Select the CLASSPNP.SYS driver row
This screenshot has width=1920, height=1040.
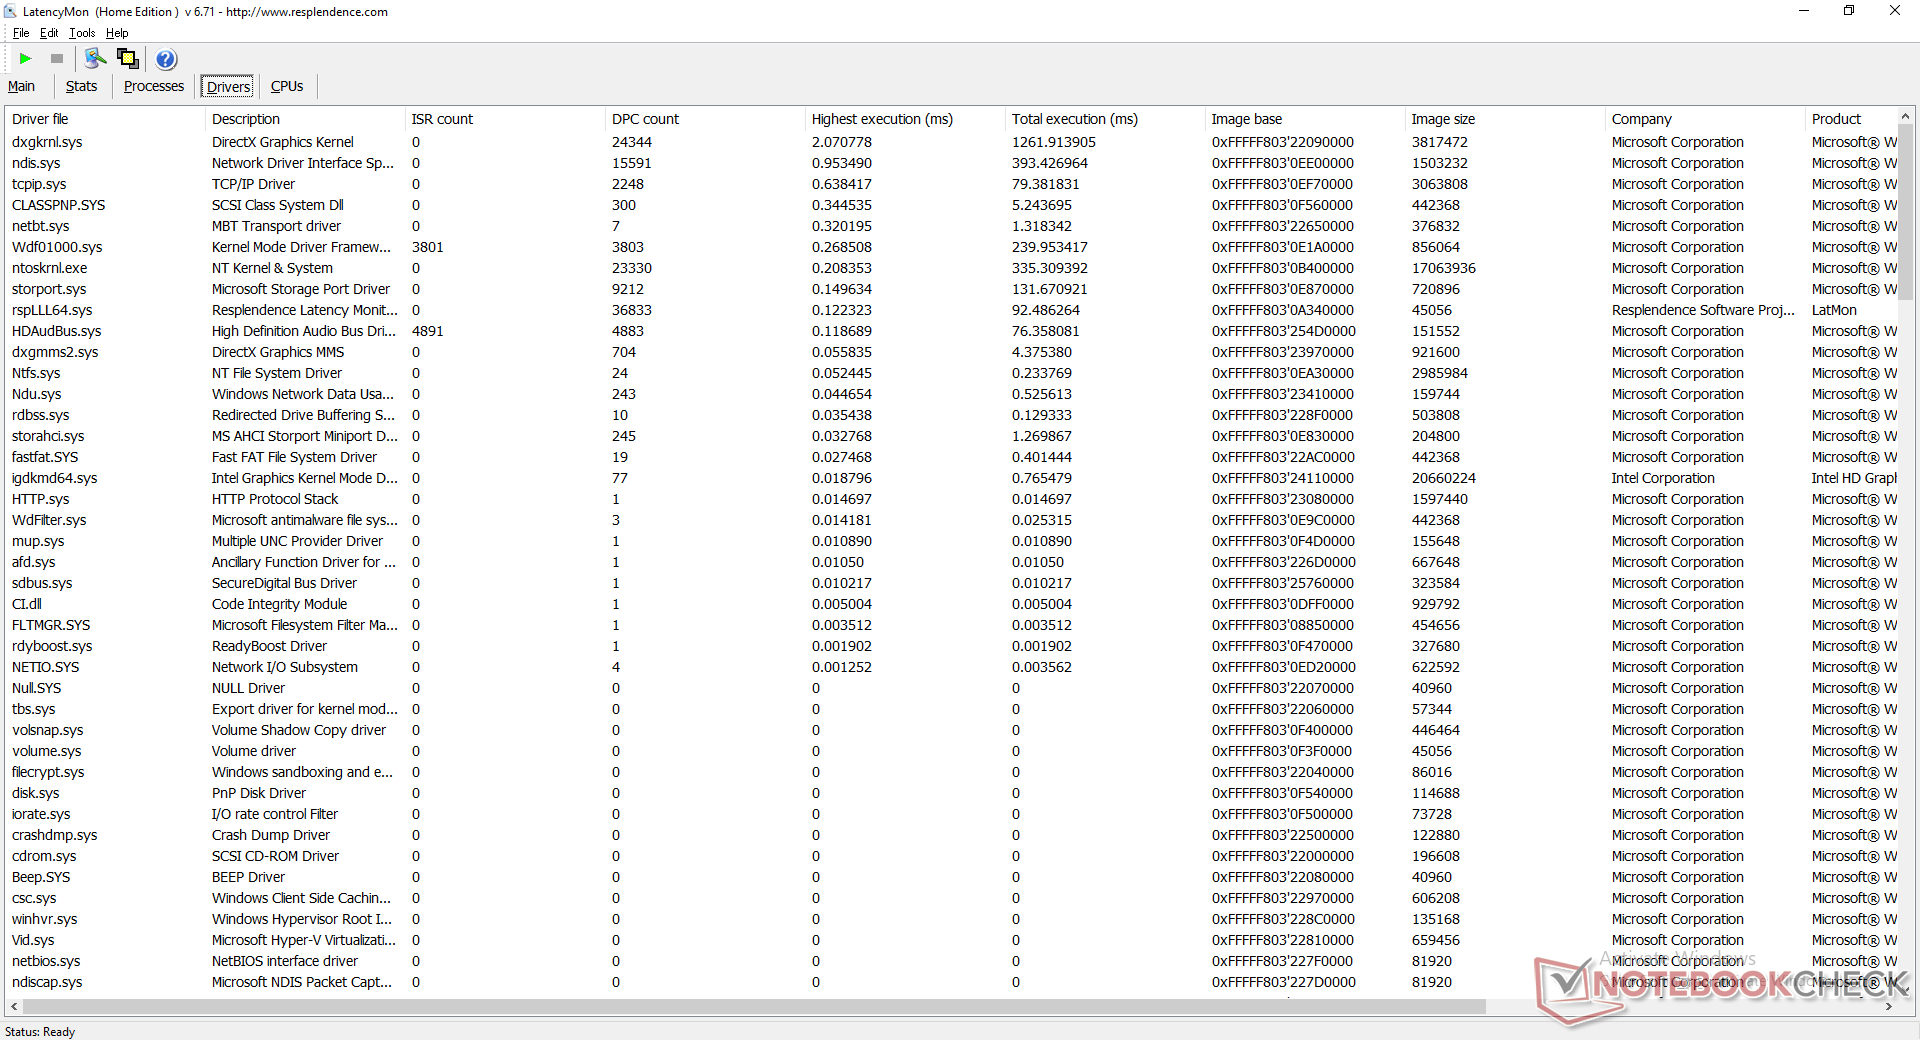click(951, 205)
